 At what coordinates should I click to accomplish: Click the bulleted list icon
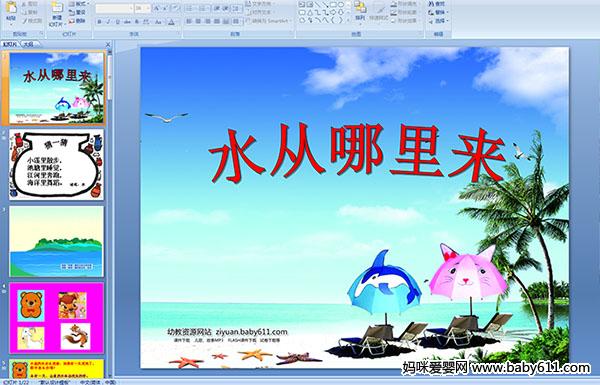click(x=190, y=8)
